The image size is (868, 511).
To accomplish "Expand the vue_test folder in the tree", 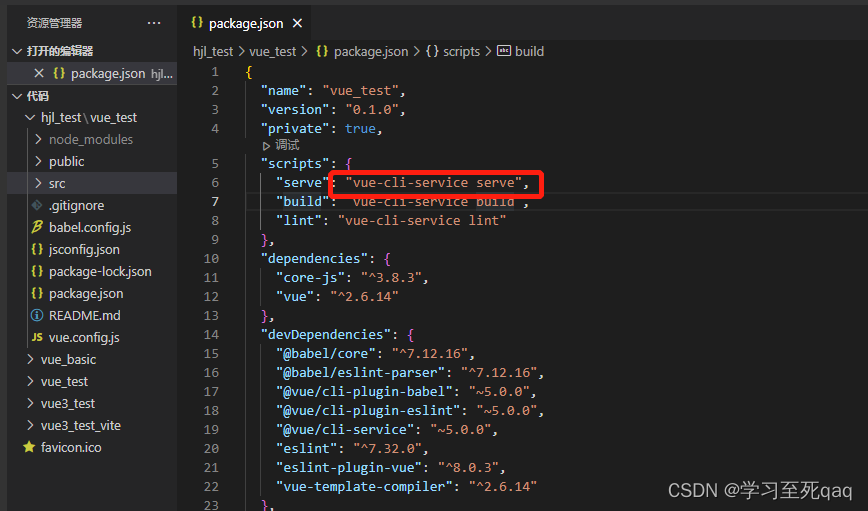I will tap(30, 381).
